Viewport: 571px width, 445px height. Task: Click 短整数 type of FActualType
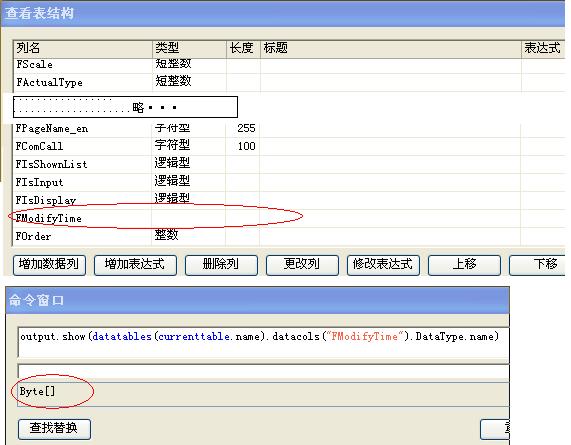click(x=173, y=81)
